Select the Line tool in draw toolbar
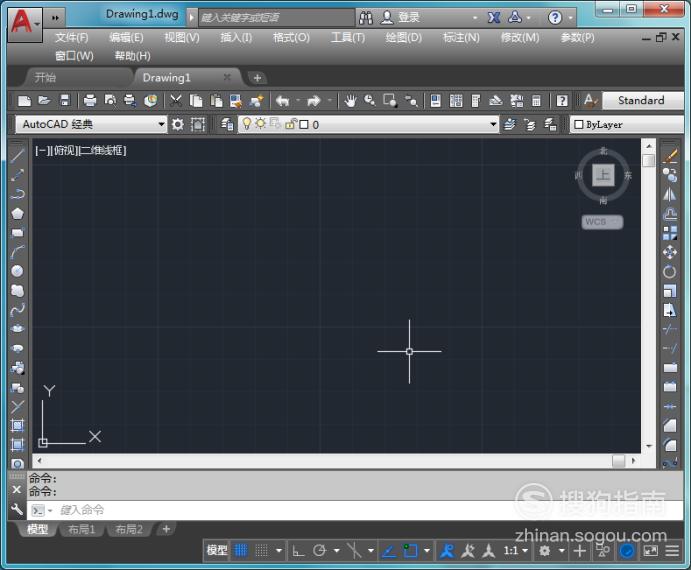The width and height of the screenshot is (691, 570). (x=17, y=155)
